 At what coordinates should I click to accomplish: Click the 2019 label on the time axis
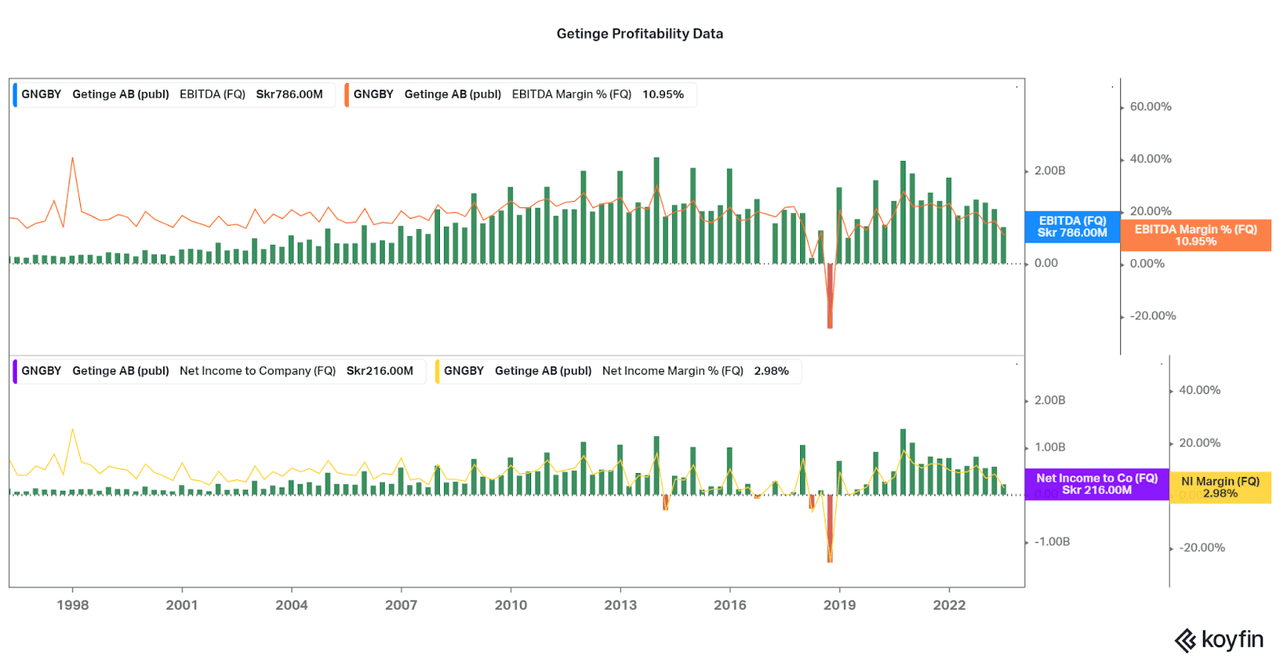tap(839, 605)
